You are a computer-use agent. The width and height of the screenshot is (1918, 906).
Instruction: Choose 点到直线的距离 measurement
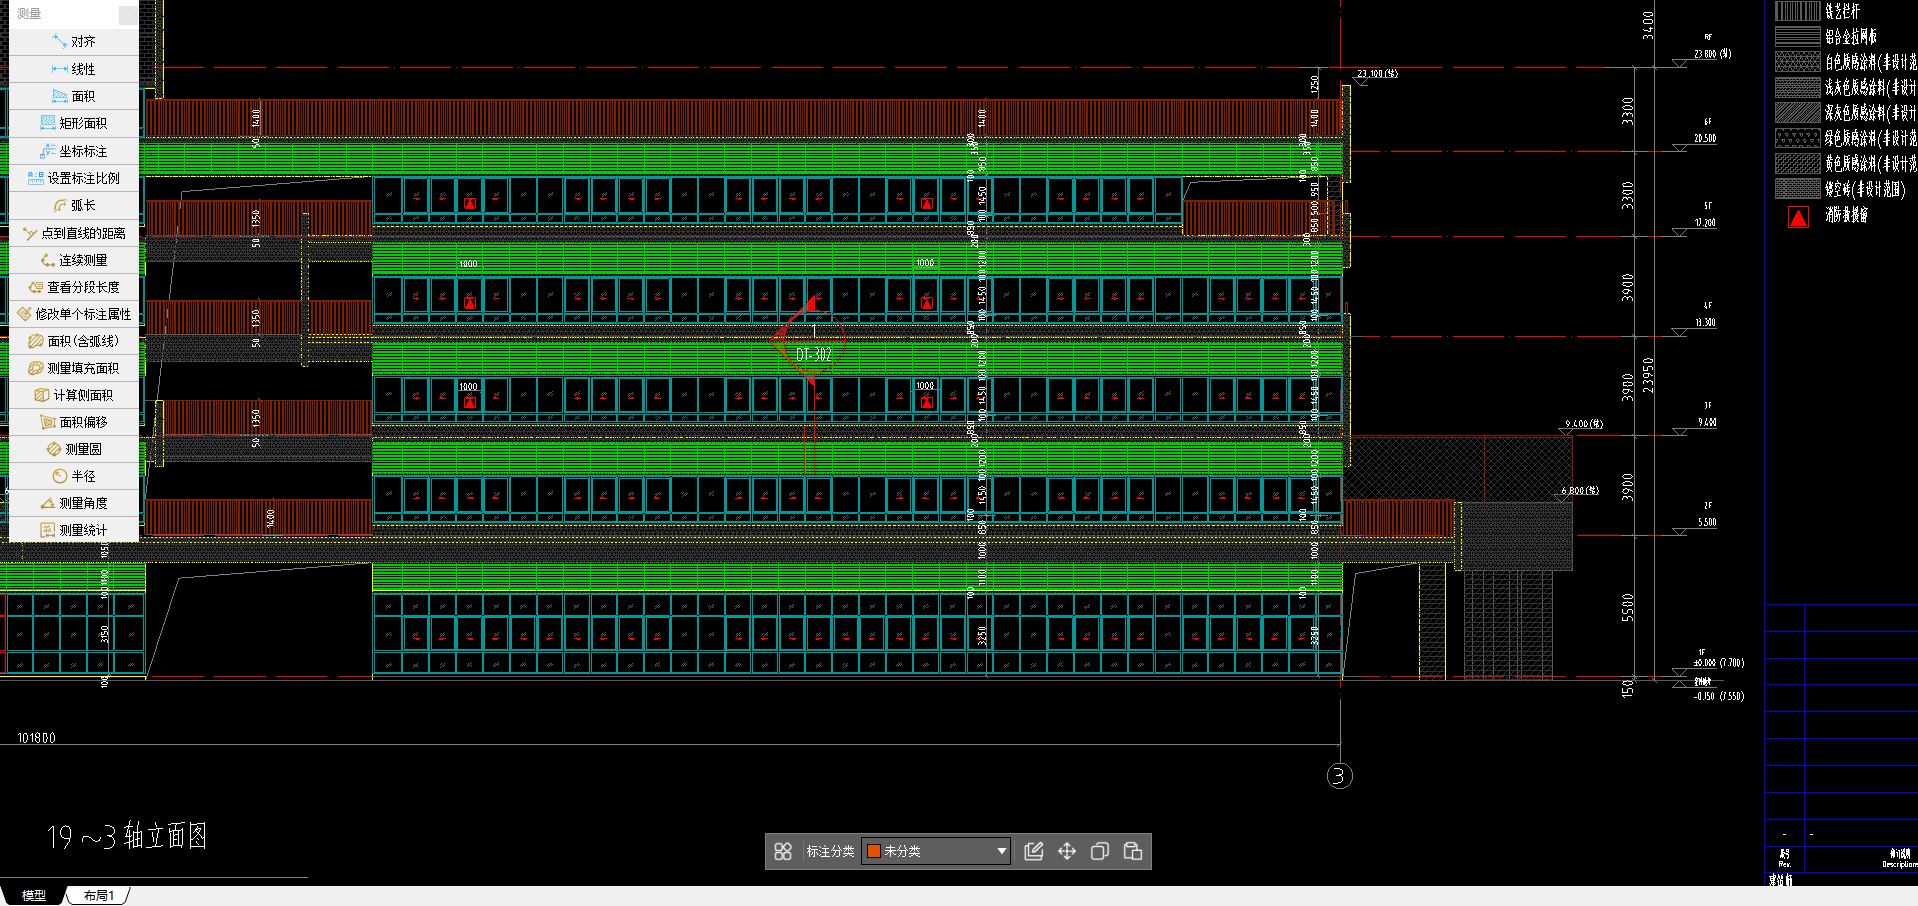[x=74, y=233]
